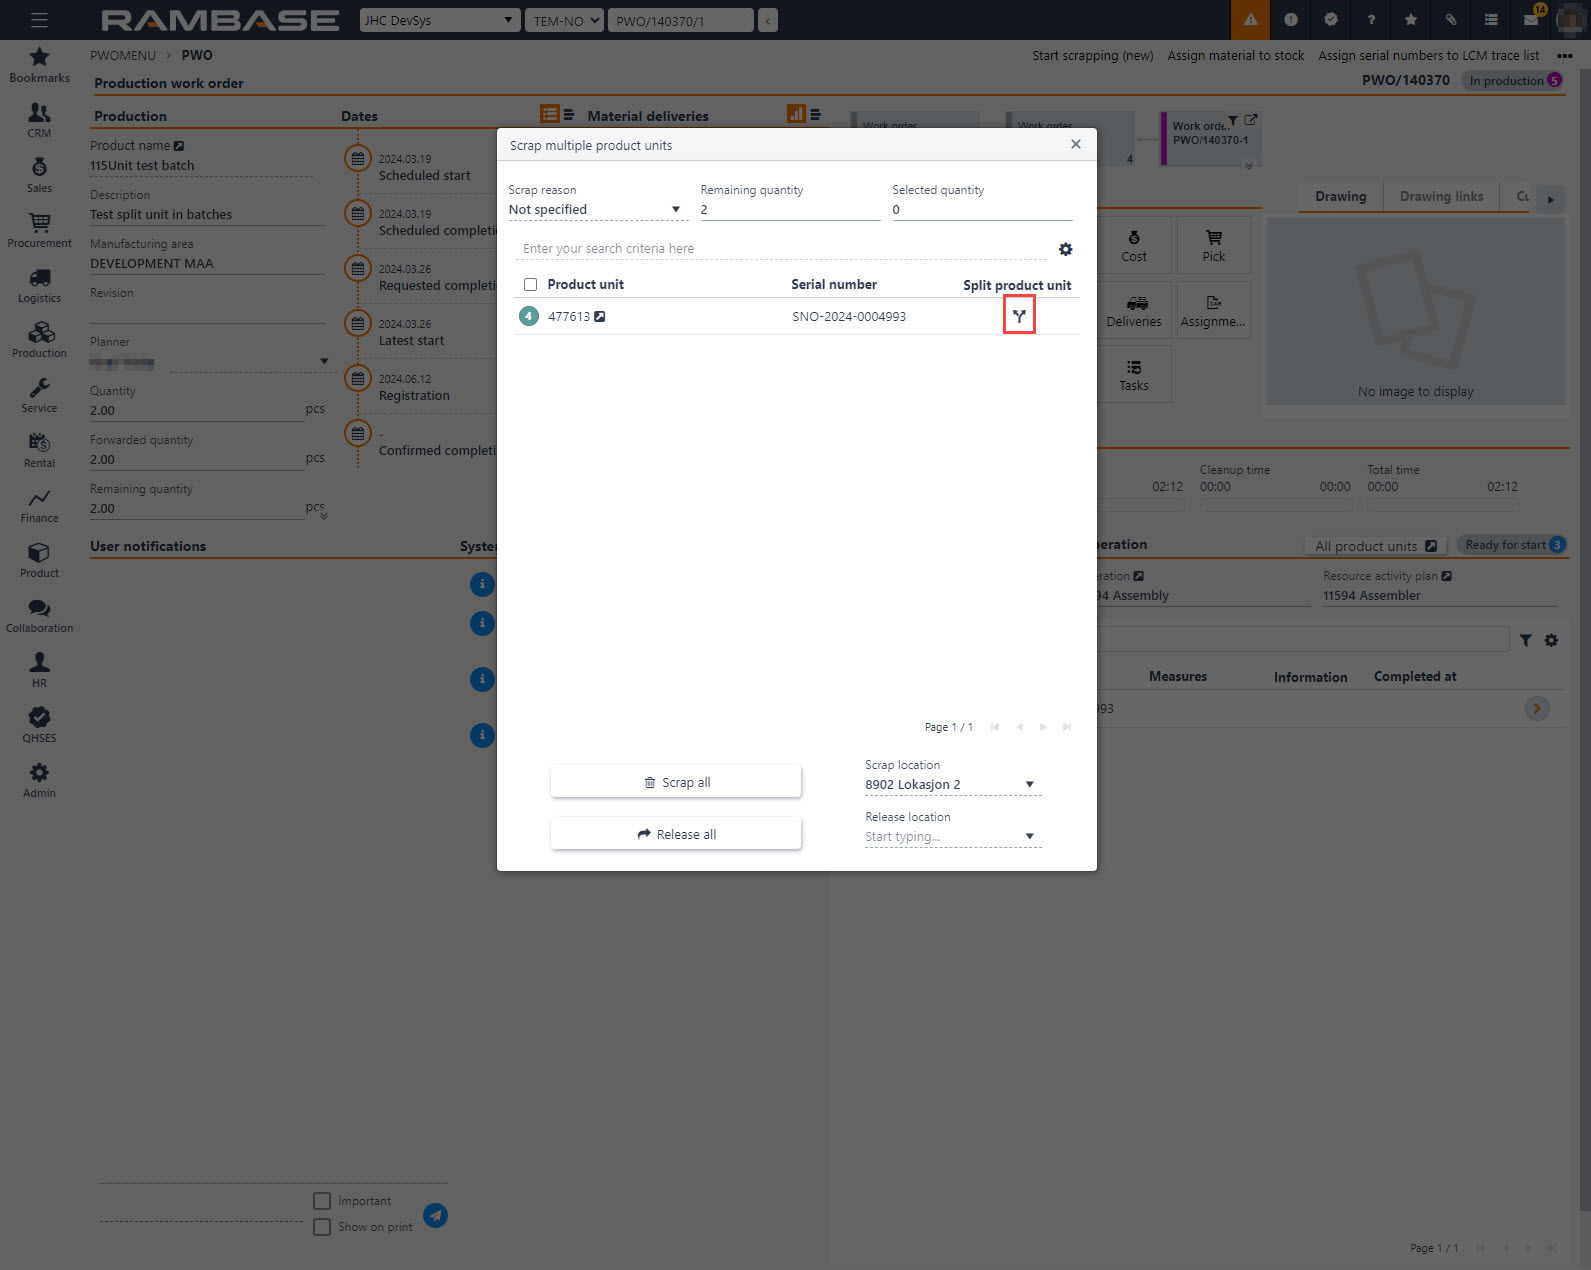Open HR module in sidebar
This screenshot has height=1270, width=1591.
(39, 670)
